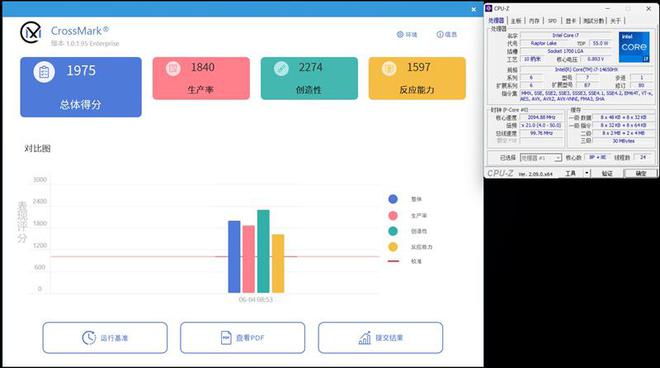Switch to the 显卡 tab in CPU-Z
This screenshot has height=368, width=660.
pos(571,21)
